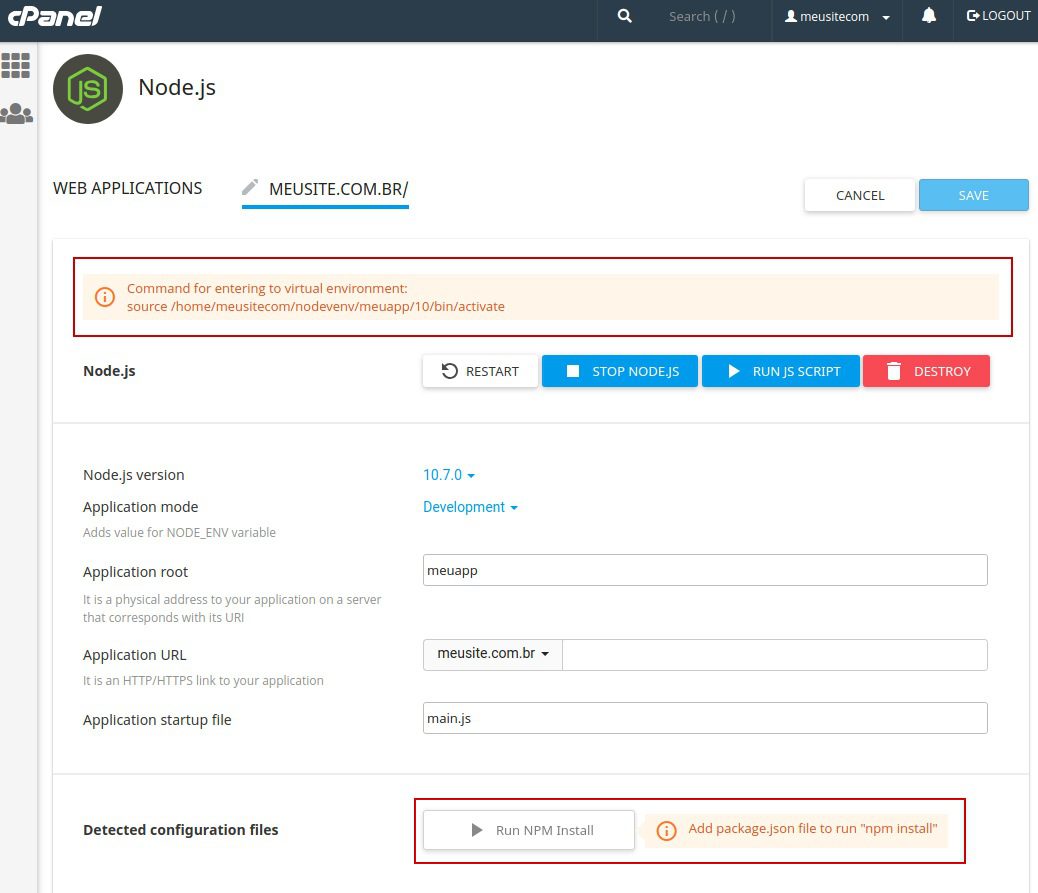Open the Node.js version 10.7.0 dropdown

(x=449, y=475)
